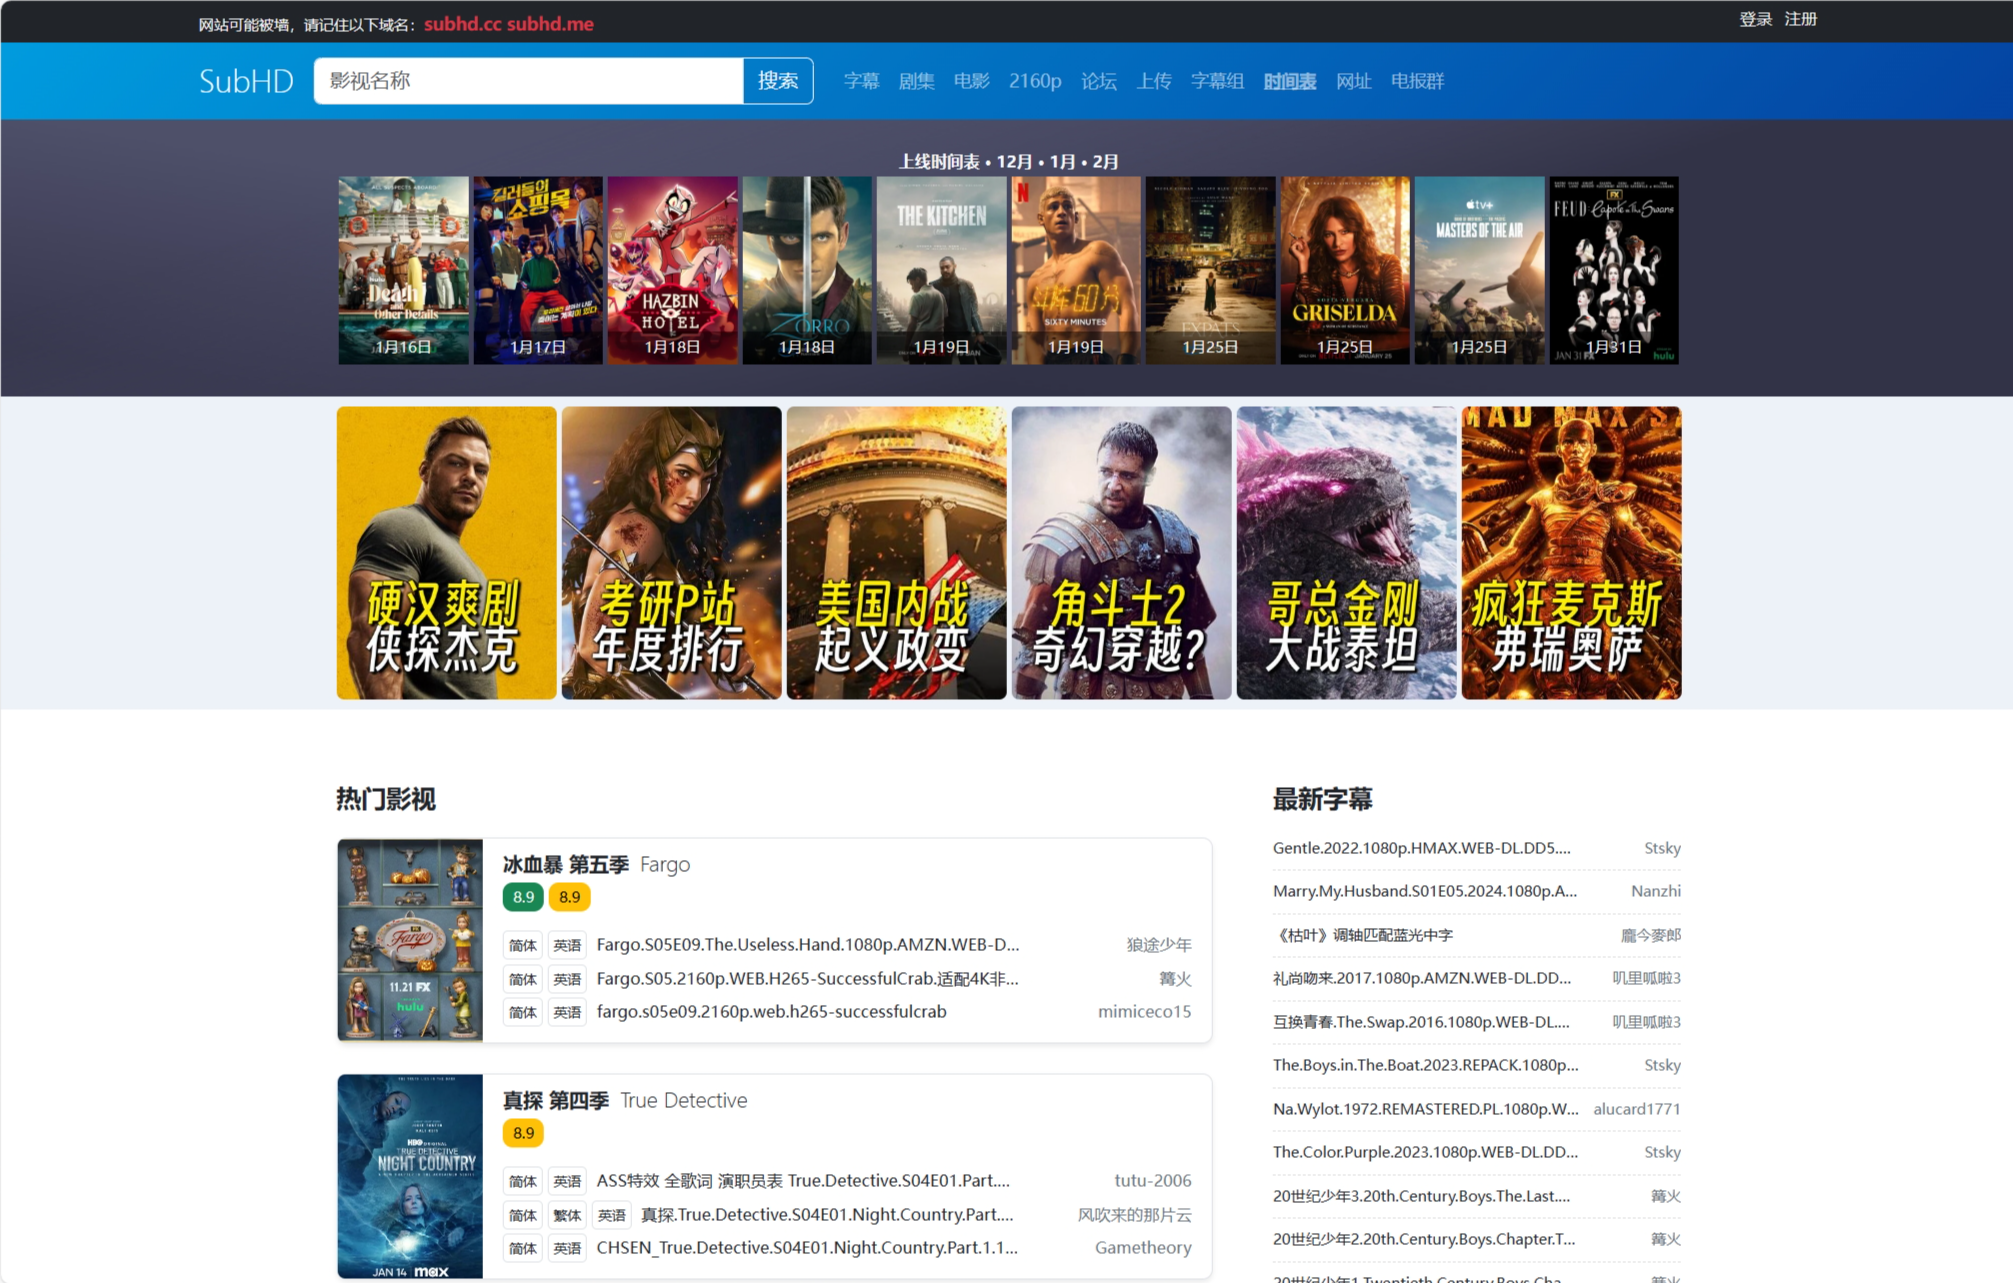Click the 搜索 search button

[778, 81]
